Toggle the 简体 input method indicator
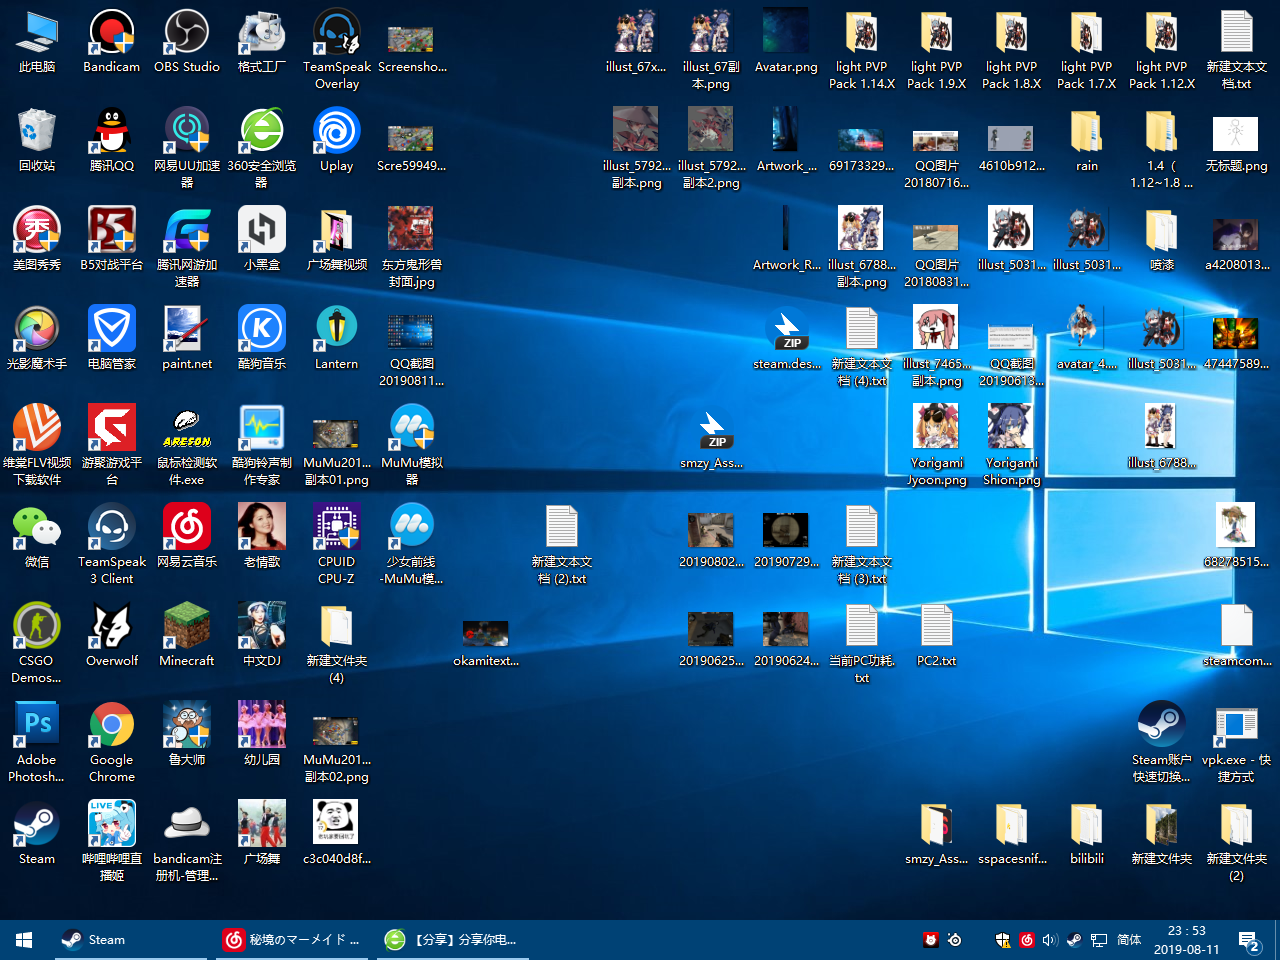The height and width of the screenshot is (960, 1280). click(1129, 940)
